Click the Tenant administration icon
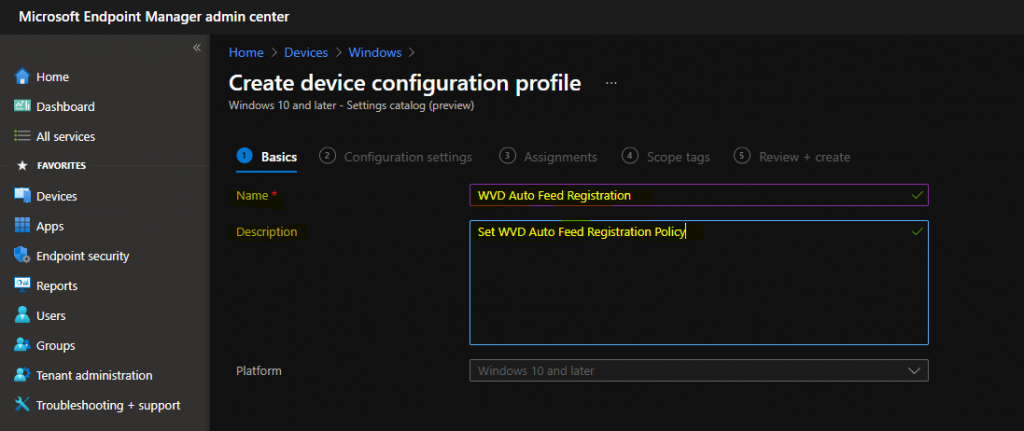 click(x=22, y=375)
